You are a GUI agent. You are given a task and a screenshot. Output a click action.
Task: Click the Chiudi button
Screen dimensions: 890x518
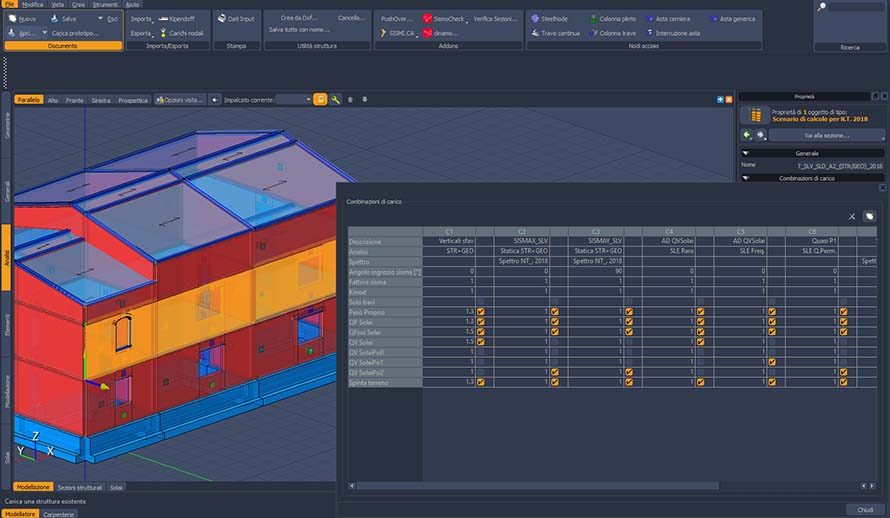point(864,509)
